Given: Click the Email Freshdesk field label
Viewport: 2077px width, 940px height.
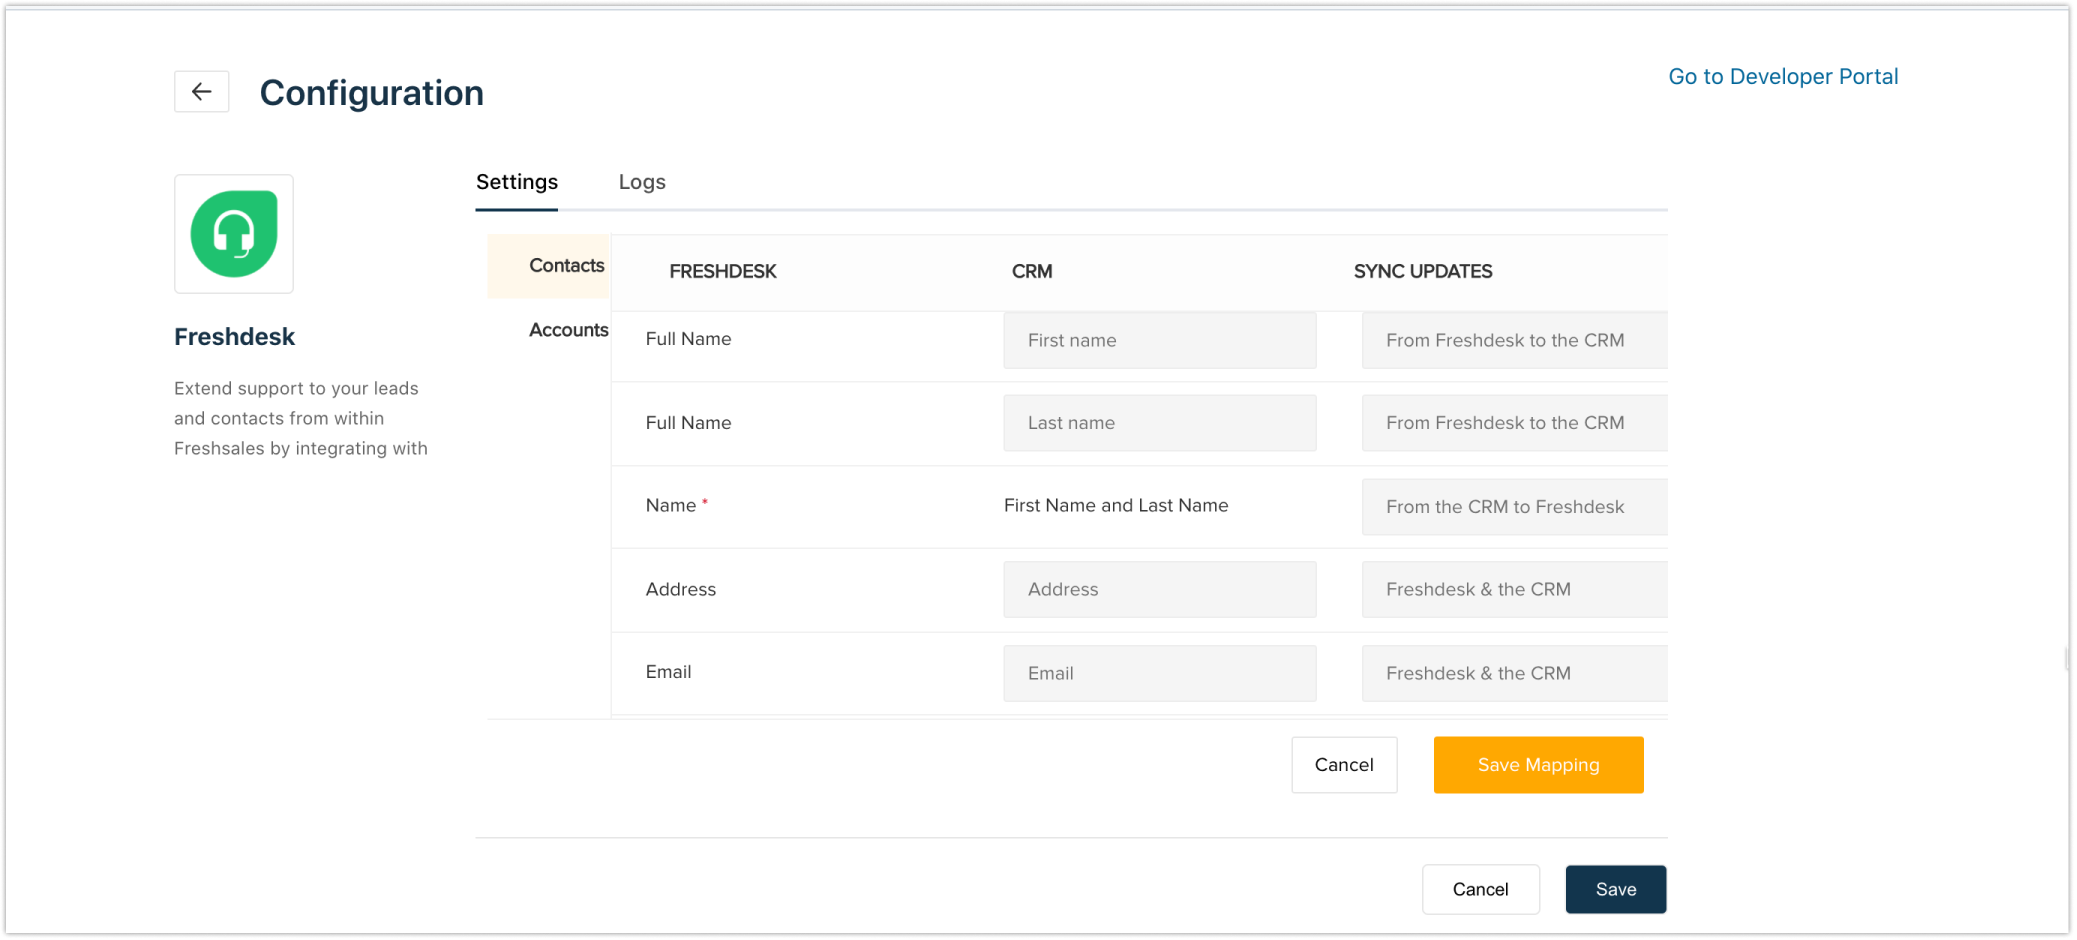Looking at the screenshot, I should coord(668,672).
